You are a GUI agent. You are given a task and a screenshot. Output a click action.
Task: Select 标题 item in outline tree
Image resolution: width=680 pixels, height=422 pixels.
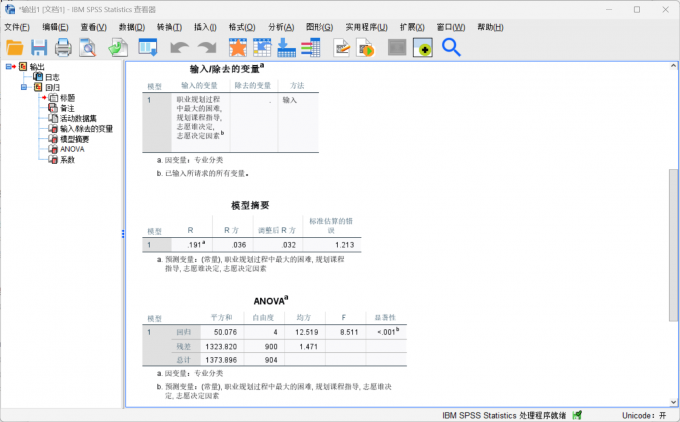click(x=67, y=98)
